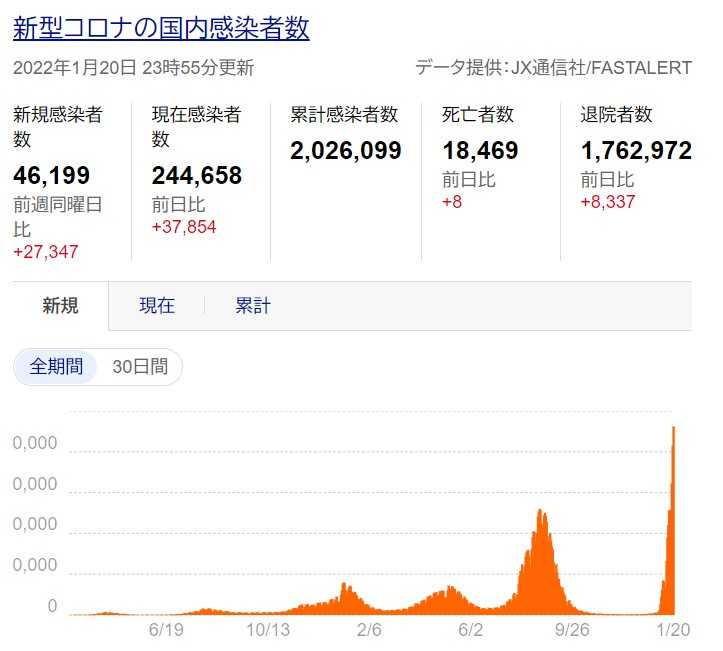Image resolution: width=723 pixels, height=651 pixels.
Task: Click the new cases figure 46,199
Action: pos(51,176)
